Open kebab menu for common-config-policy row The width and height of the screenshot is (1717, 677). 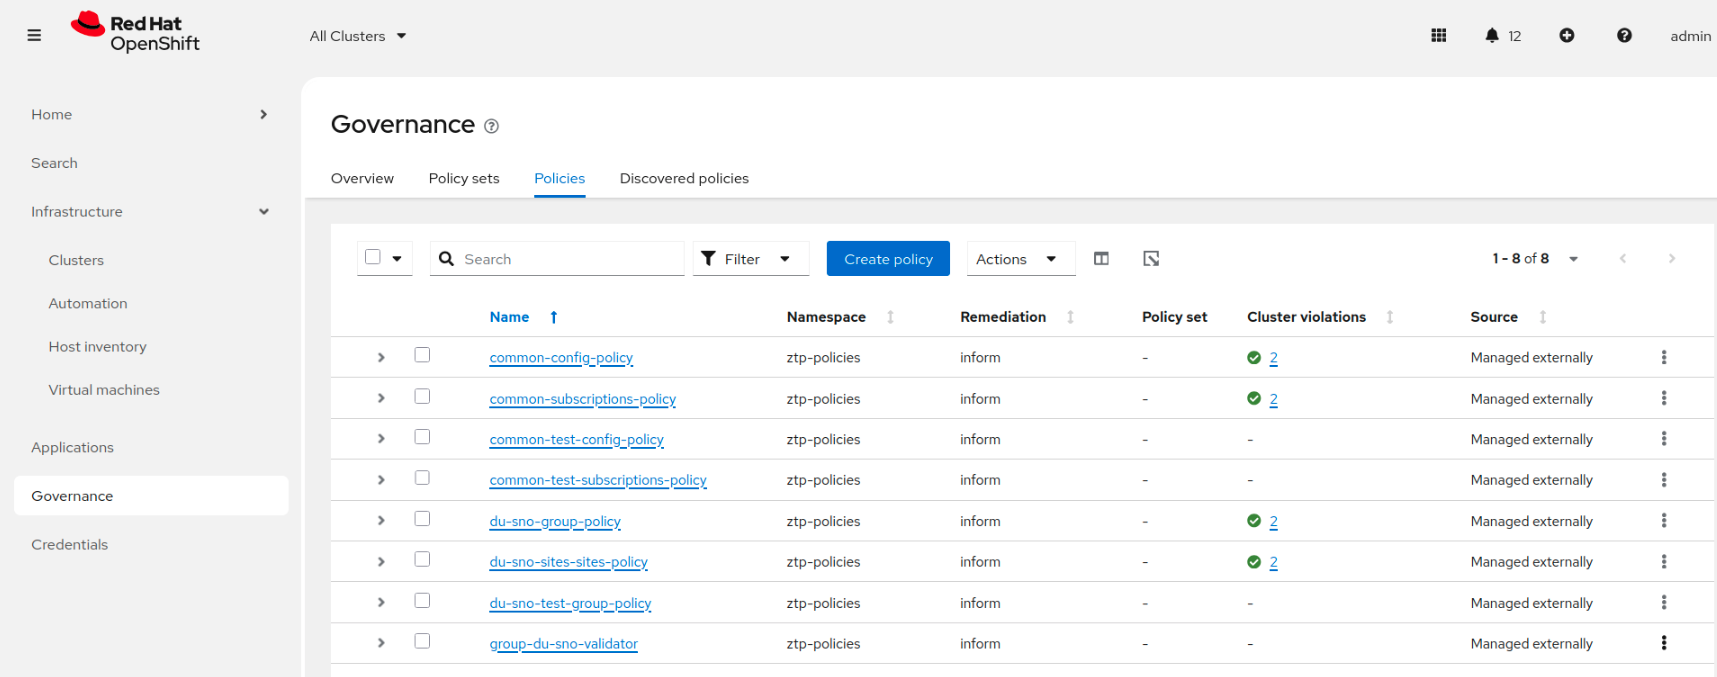pos(1663,357)
